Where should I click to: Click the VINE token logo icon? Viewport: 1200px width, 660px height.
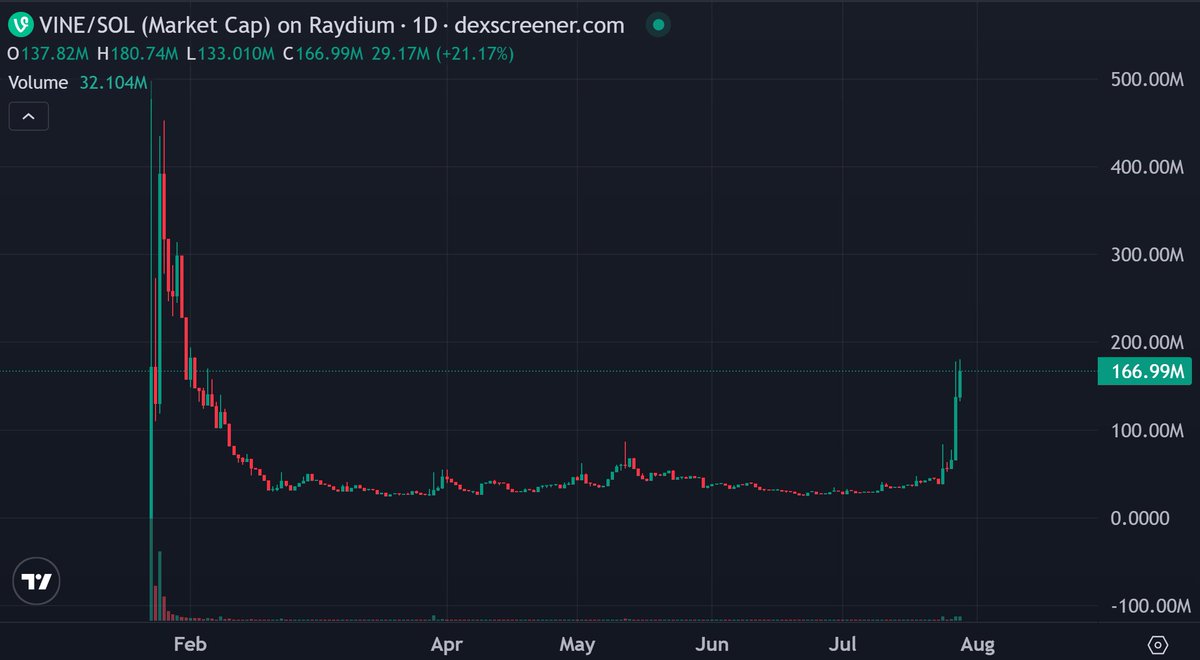(x=20, y=23)
